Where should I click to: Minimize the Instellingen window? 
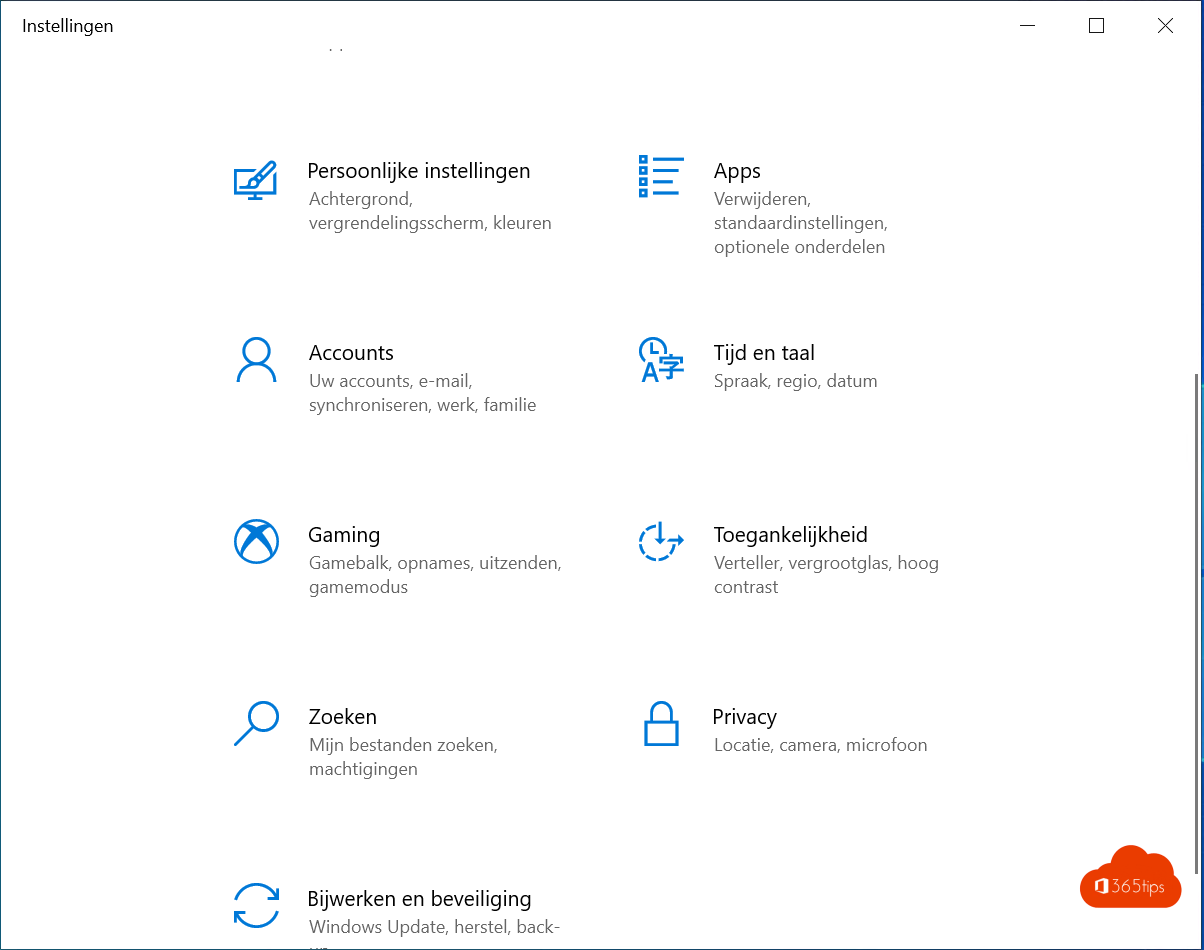tap(1027, 26)
